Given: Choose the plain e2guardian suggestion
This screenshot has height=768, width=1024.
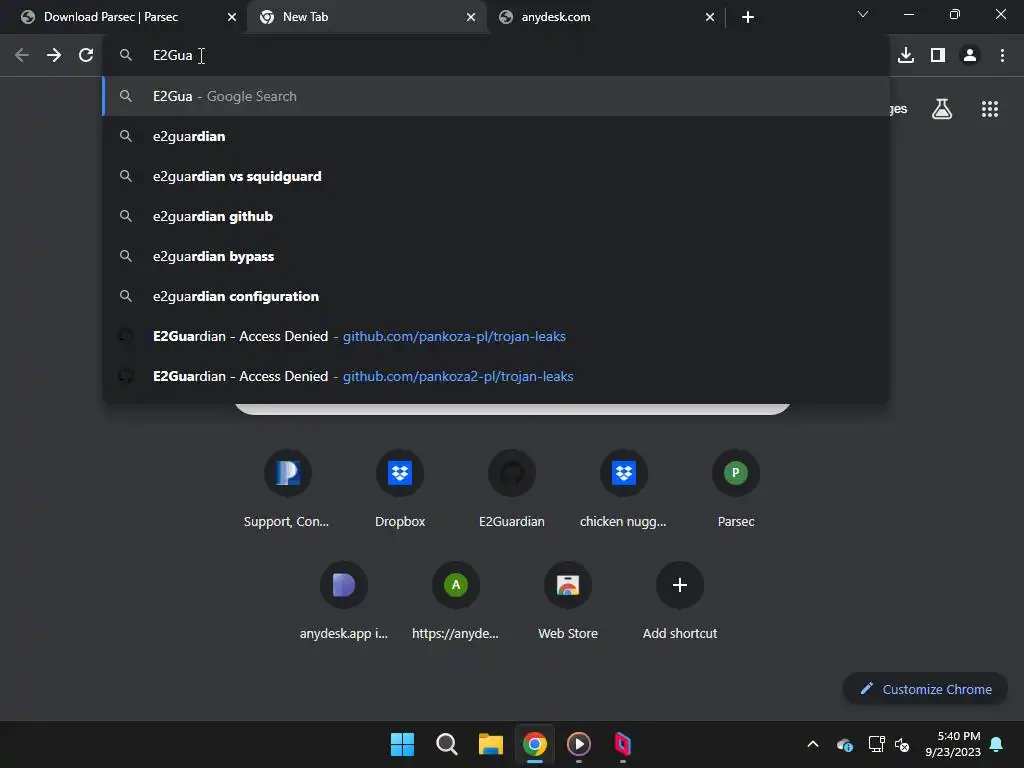Looking at the screenshot, I should point(496,136).
